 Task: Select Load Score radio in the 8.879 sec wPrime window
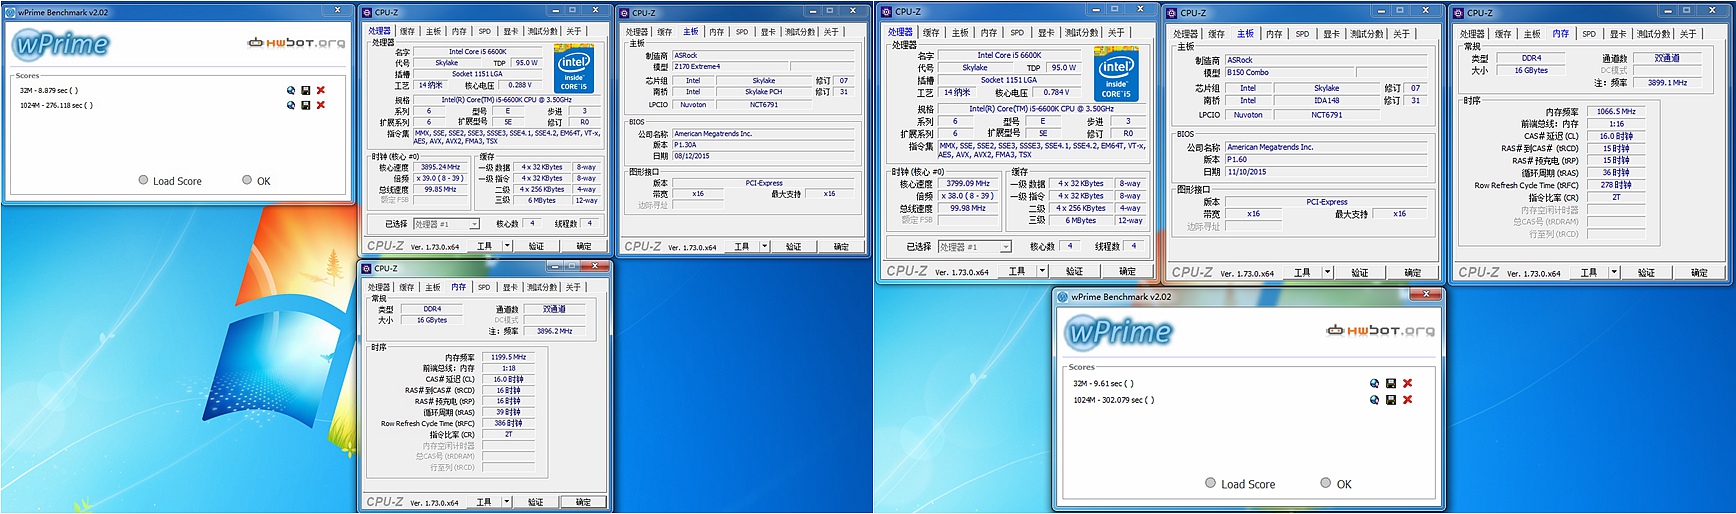tap(144, 181)
